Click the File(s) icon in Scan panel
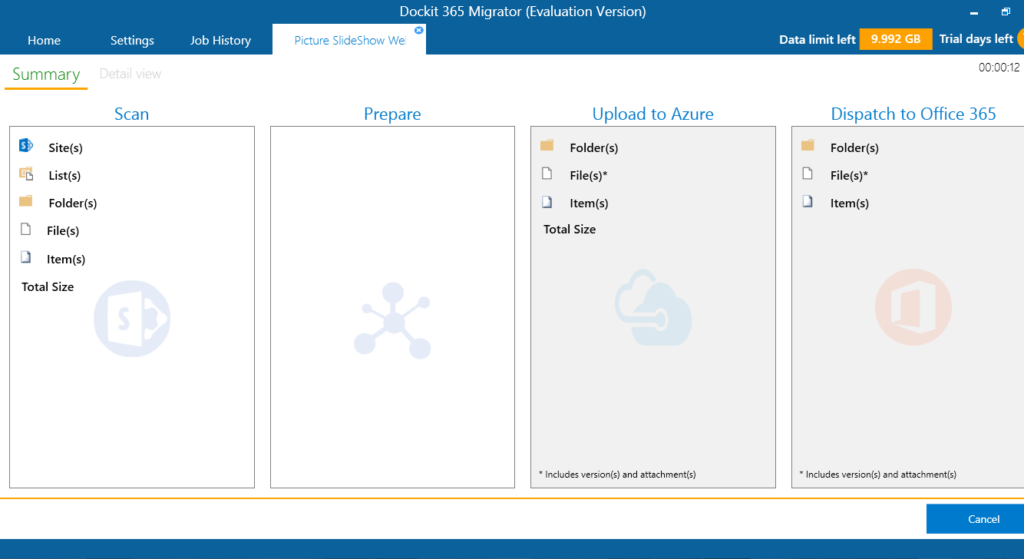The width and height of the screenshot is (1024, 559). [x=26, y=229]
